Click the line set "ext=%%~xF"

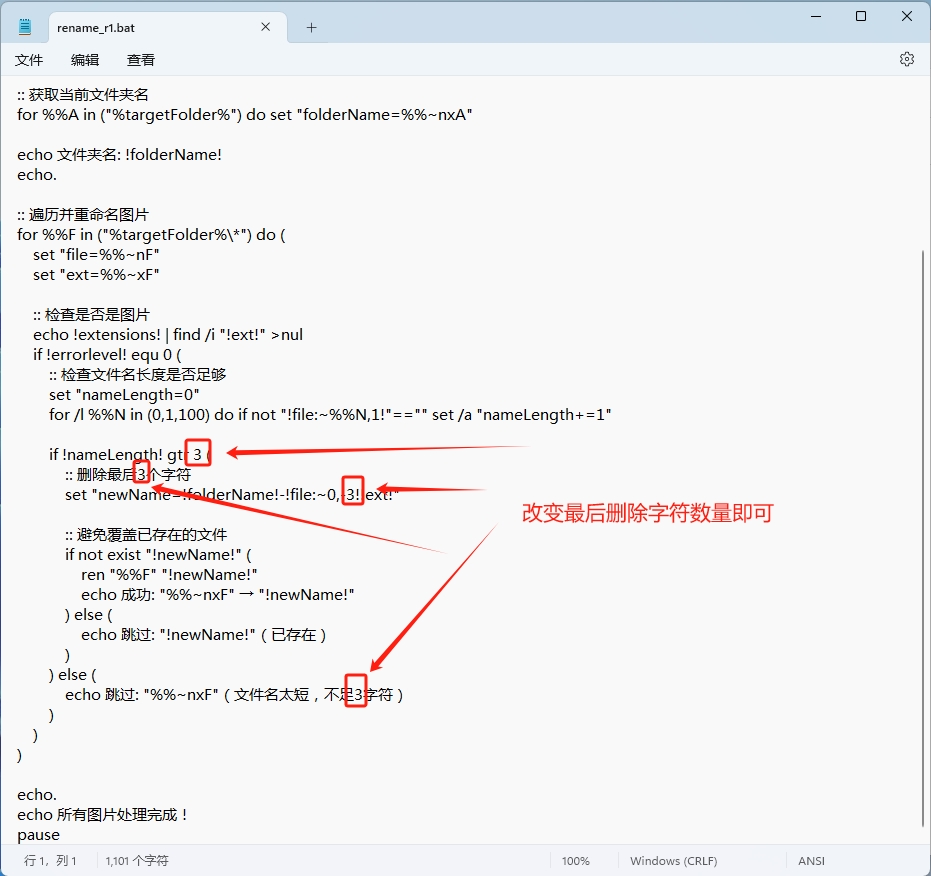pyautogui.click(x=96, y=274)
